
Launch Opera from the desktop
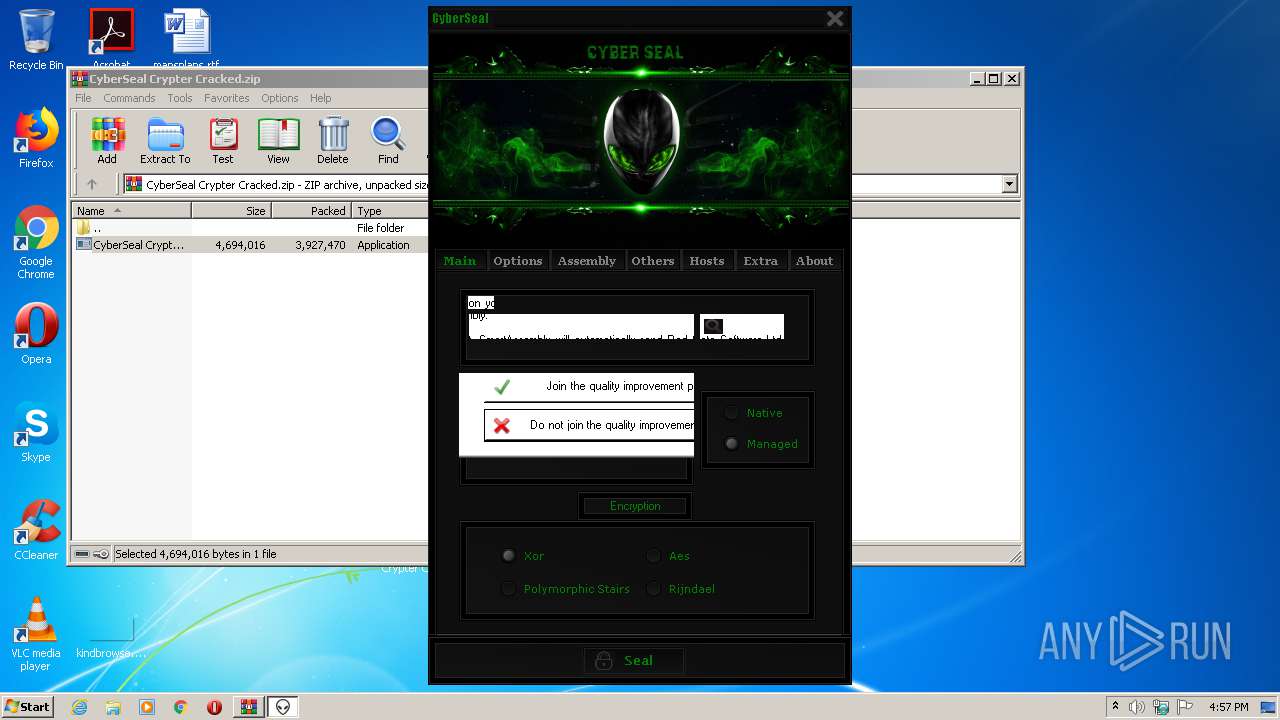tap(36, 334)
